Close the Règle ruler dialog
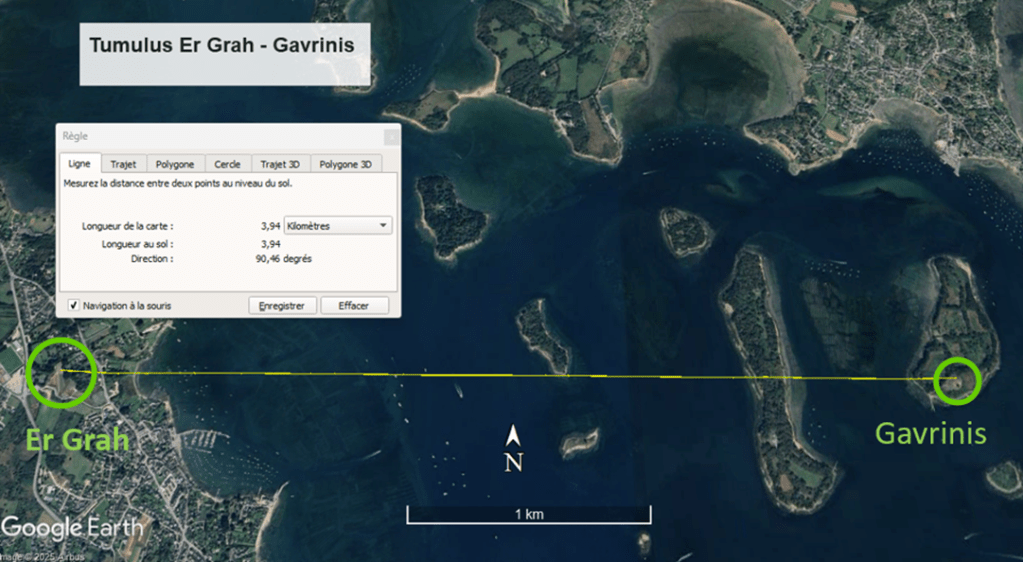Screen dimensions: 1023x562 [x=390, y=135]
